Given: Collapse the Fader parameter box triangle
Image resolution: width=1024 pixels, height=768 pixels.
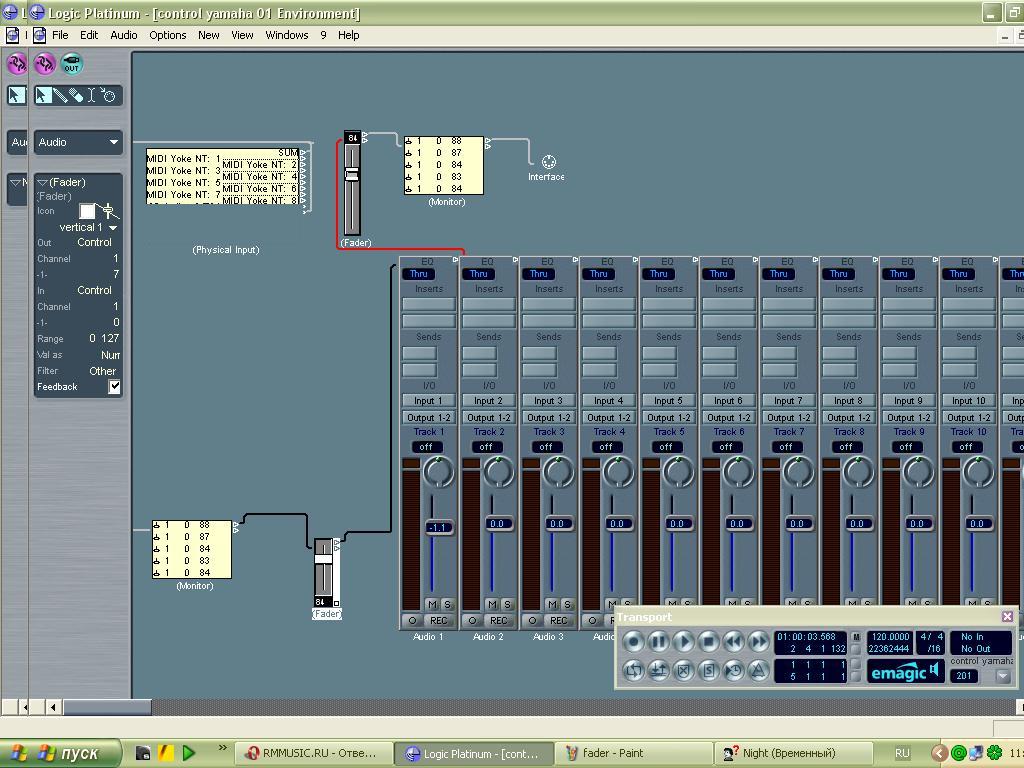Looking at the screenshot, I should 42,183.
